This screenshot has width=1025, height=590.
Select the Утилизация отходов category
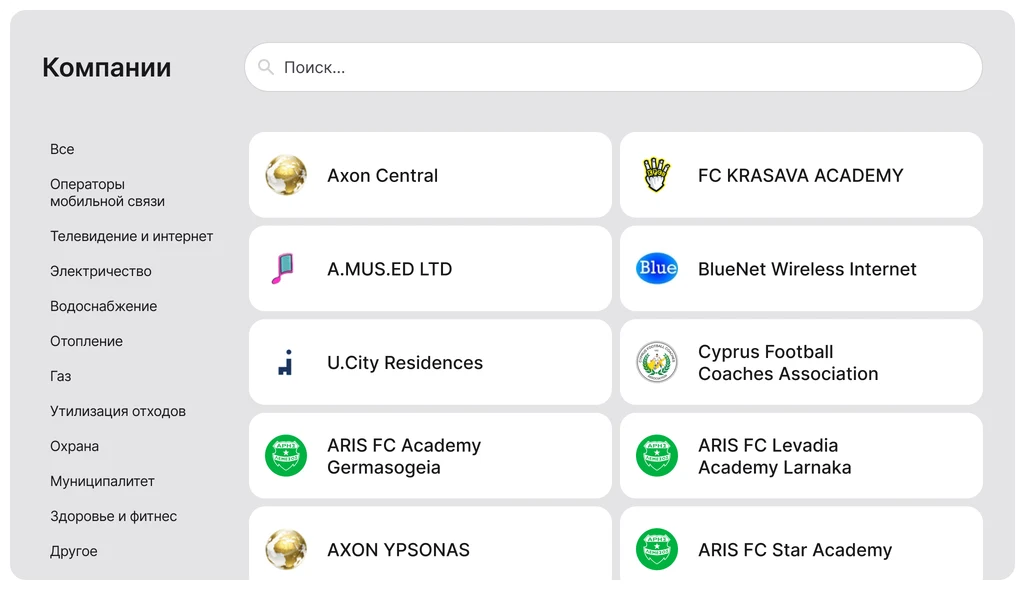pyautogui.click(x=115, y=411)
